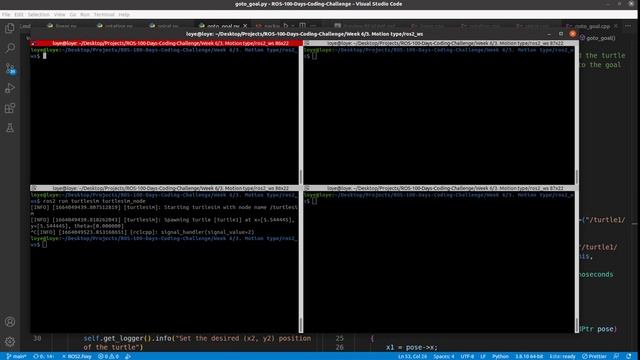640x360 pixels.
Task: Click kite: ready status item
Action: tap(562, 356)
